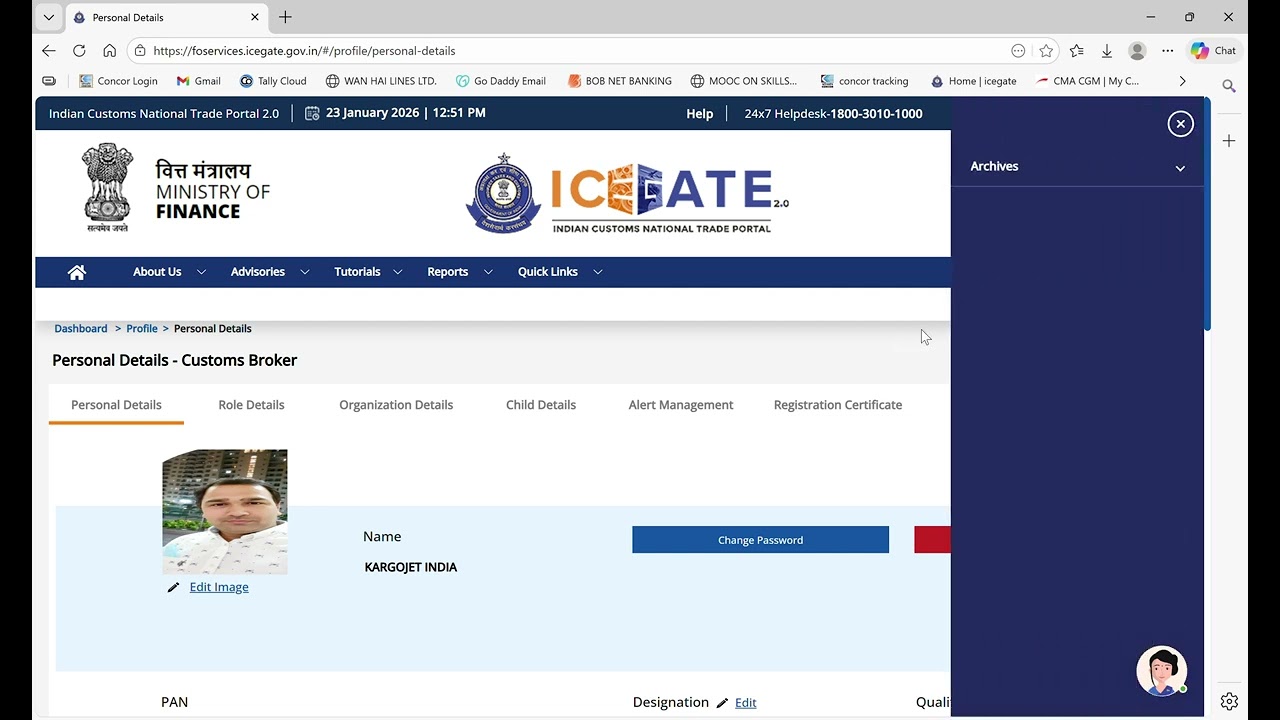Click the calendar icon by date
Screen dimensions: 1280x720
point(312,114)
